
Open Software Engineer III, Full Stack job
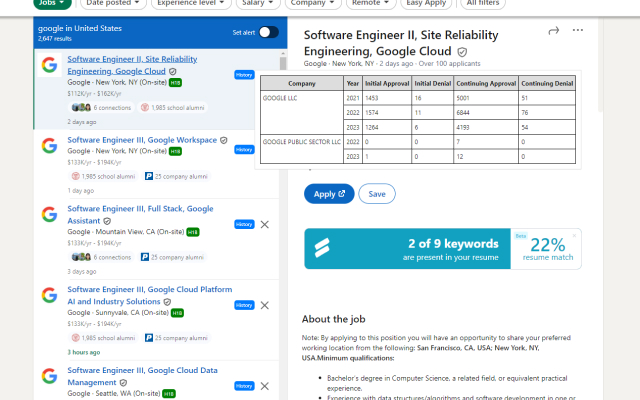click(140, 215)
